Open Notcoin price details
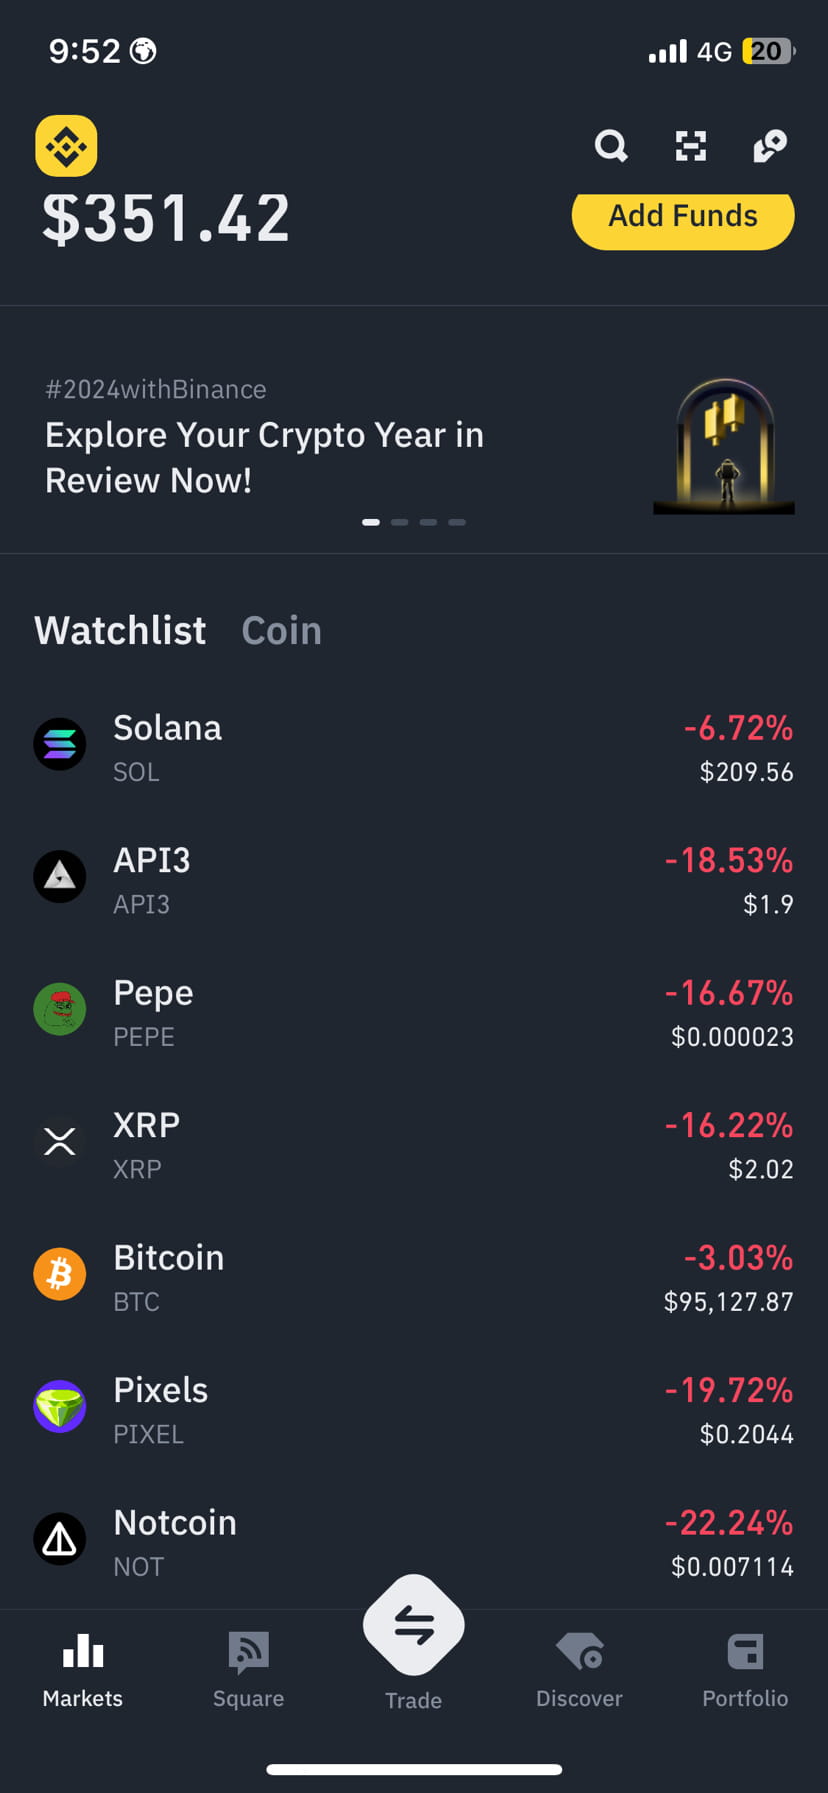The height and width of the screenshot is (1793, 828). tap(414, 1541)
